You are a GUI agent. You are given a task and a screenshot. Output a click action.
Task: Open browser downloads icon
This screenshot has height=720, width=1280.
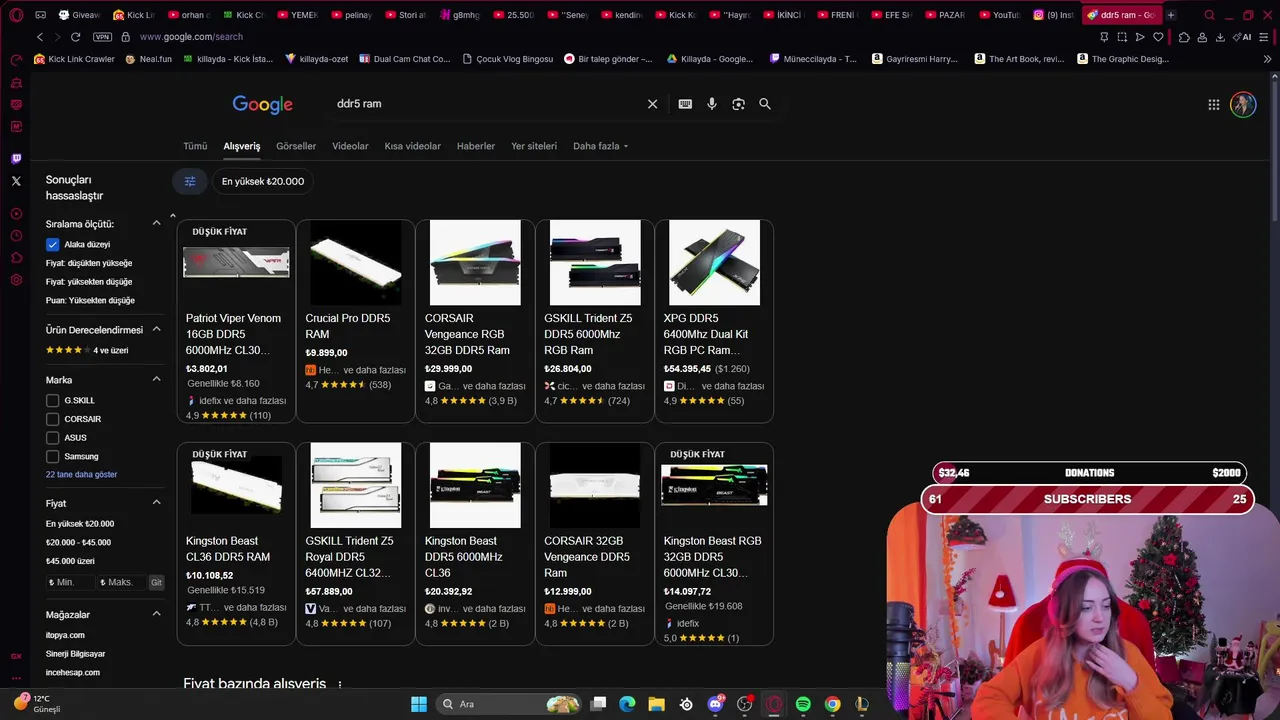[x=1219, y=37]
